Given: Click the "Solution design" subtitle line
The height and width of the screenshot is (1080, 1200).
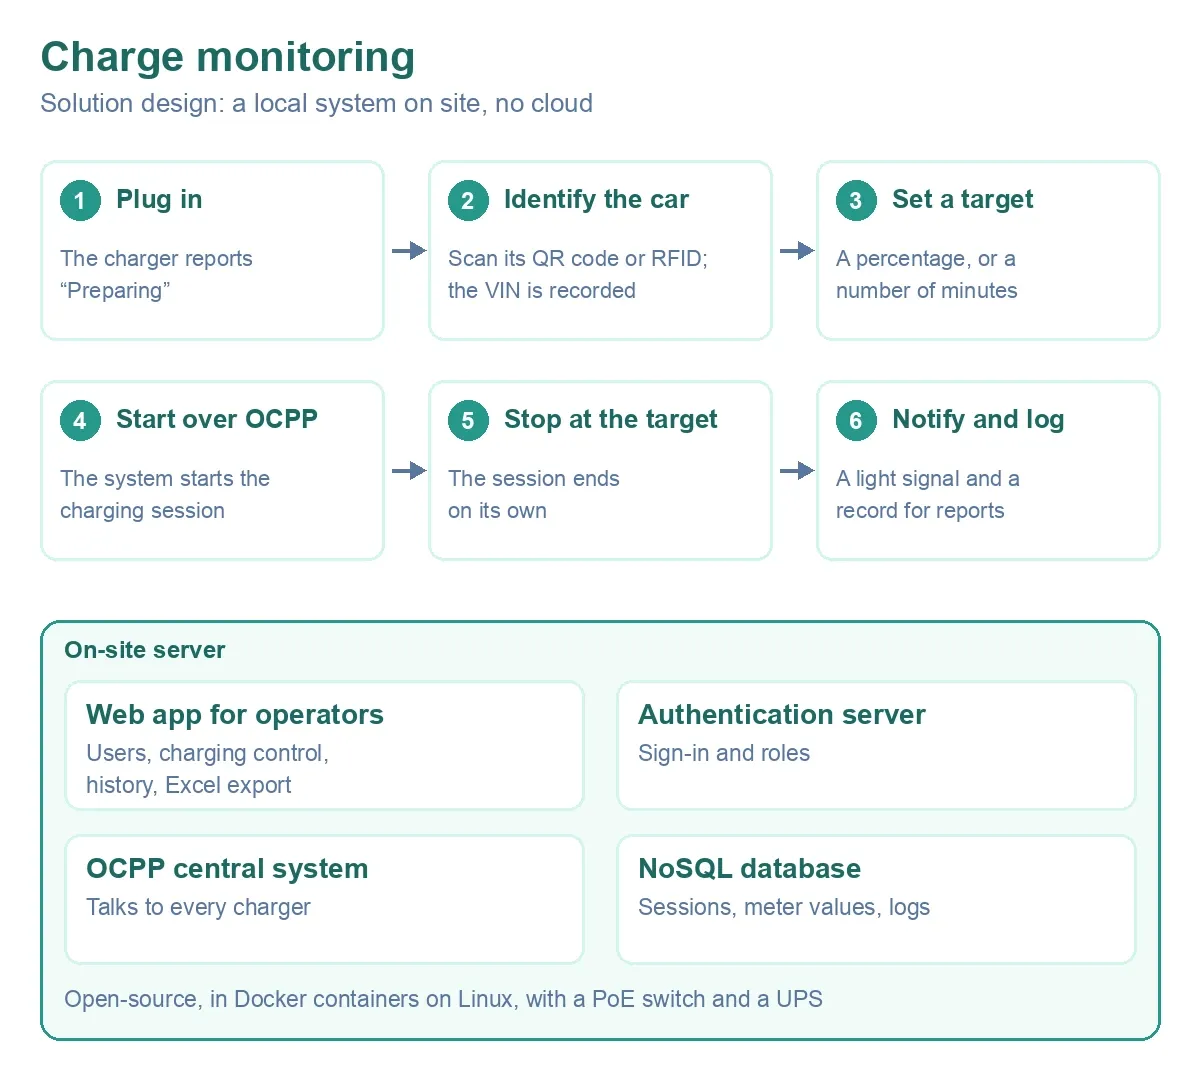Looking at the screenshot, I should (316, 103).
